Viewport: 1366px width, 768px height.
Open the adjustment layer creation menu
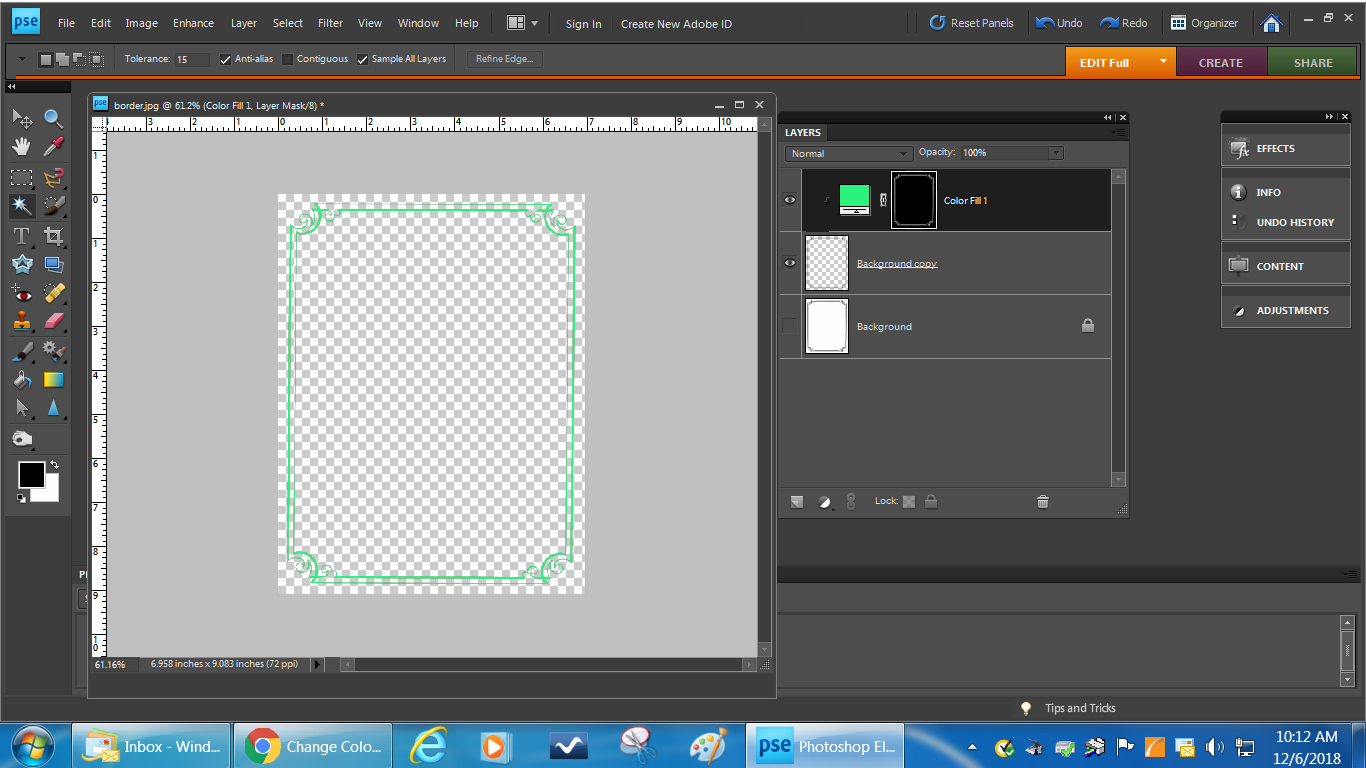click(x=825, y=502)
